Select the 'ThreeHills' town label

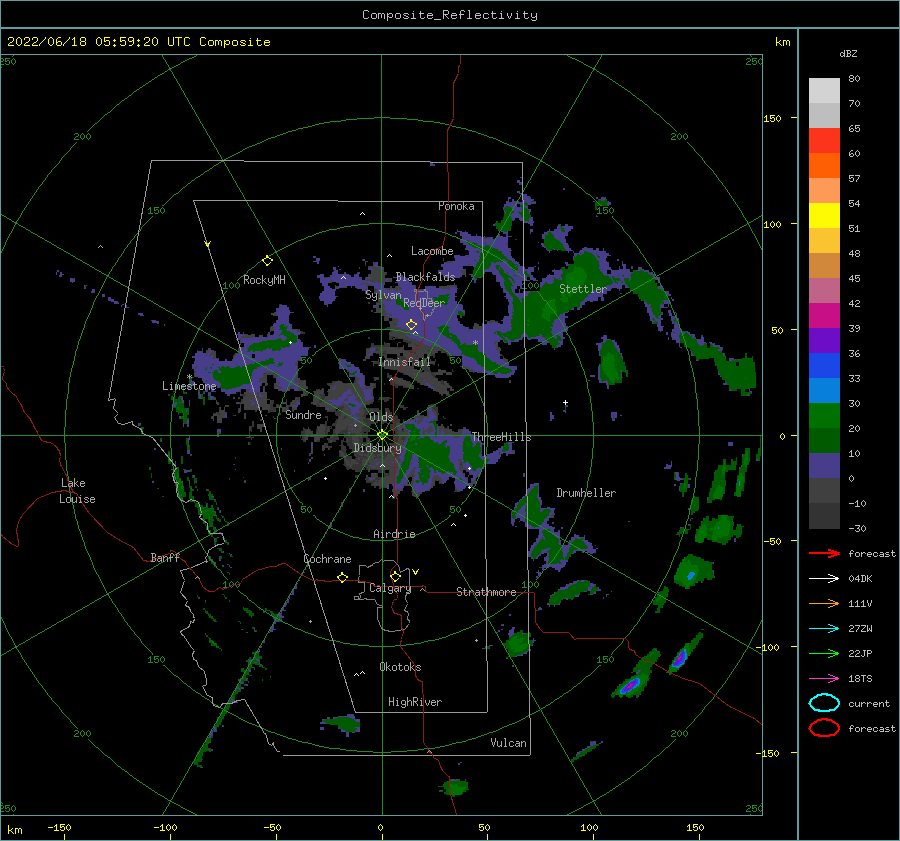pos(501,437)
